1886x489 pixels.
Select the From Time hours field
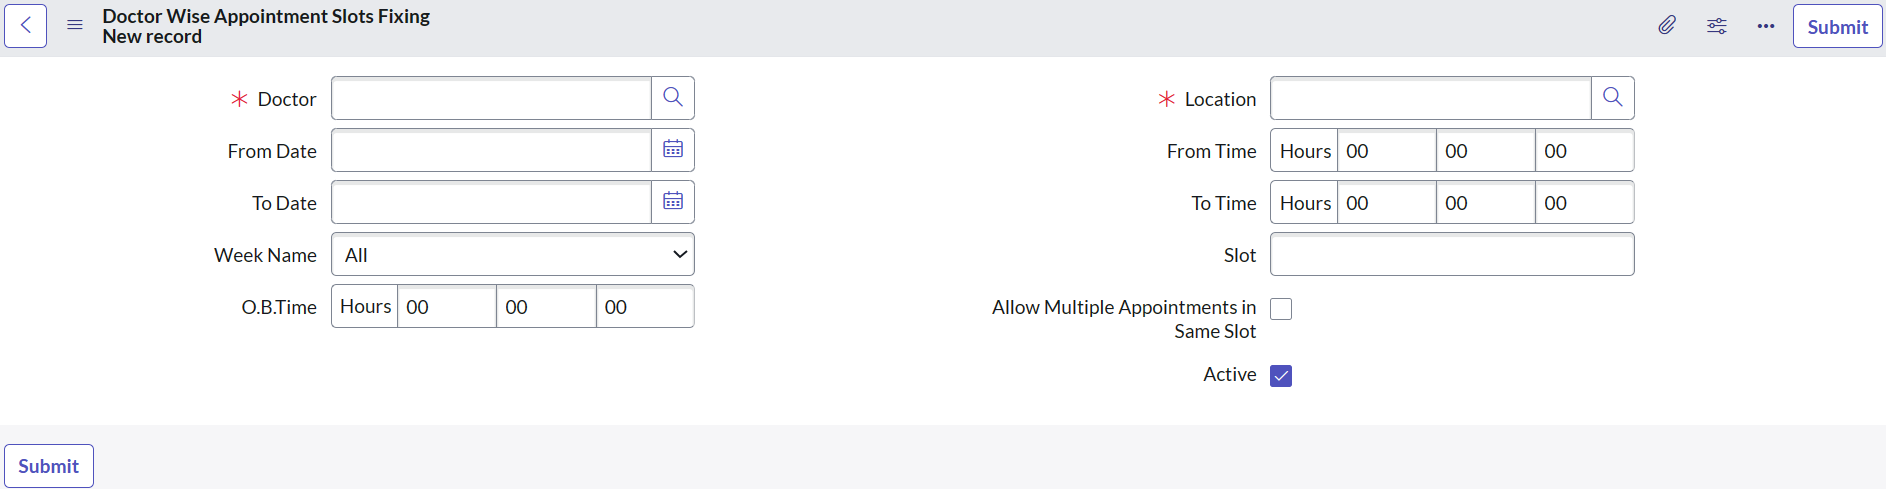point(1387,151)
